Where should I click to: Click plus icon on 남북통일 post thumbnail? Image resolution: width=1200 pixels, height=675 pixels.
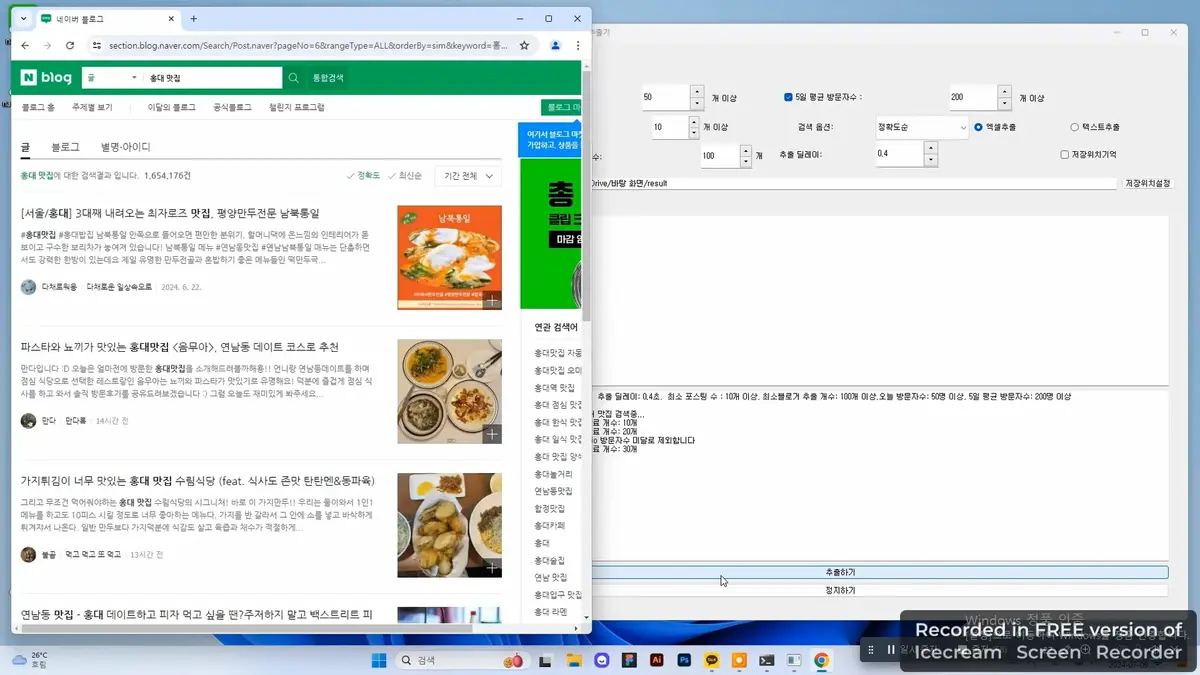[491, 299]
